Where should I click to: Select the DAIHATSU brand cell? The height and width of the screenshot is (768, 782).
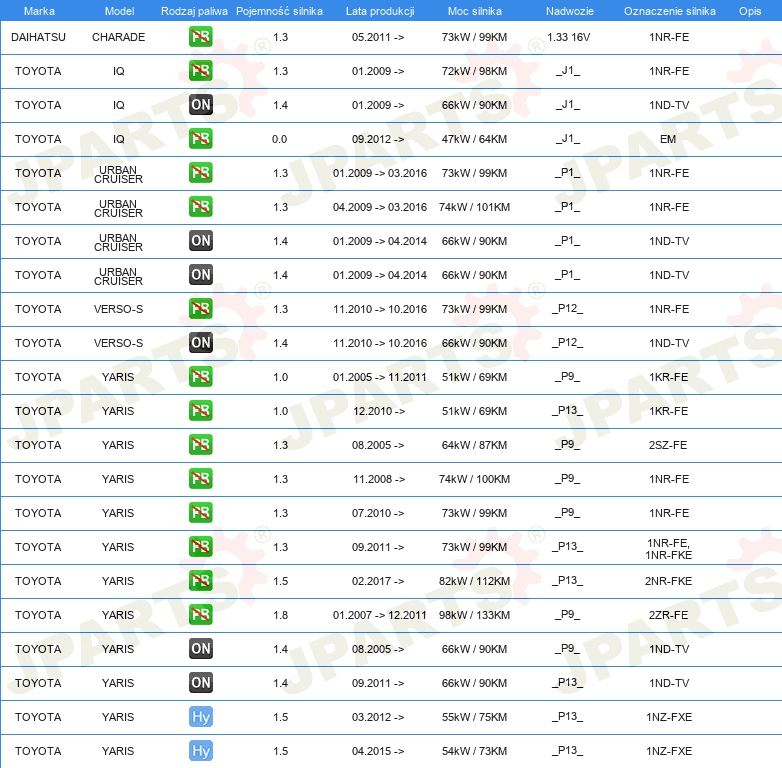coord(38,37)
